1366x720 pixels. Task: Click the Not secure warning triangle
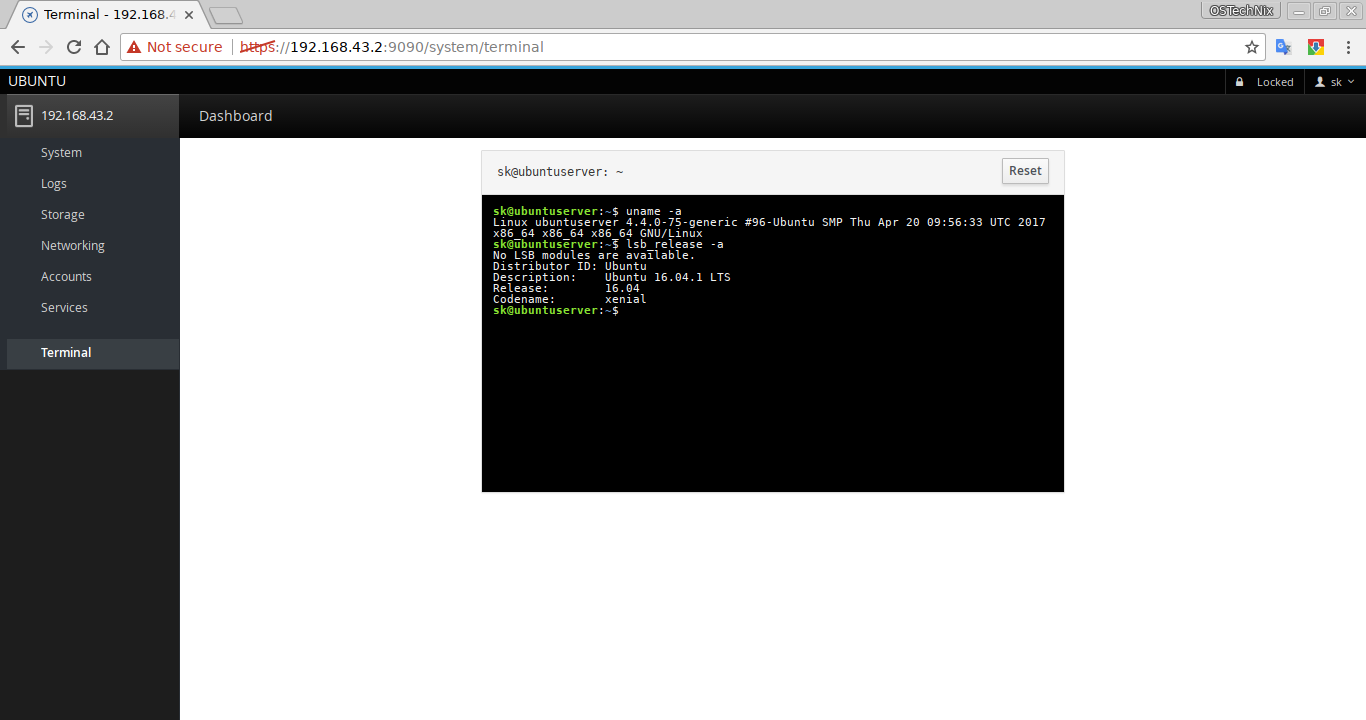pyautogui.click(x=132, y=46)
